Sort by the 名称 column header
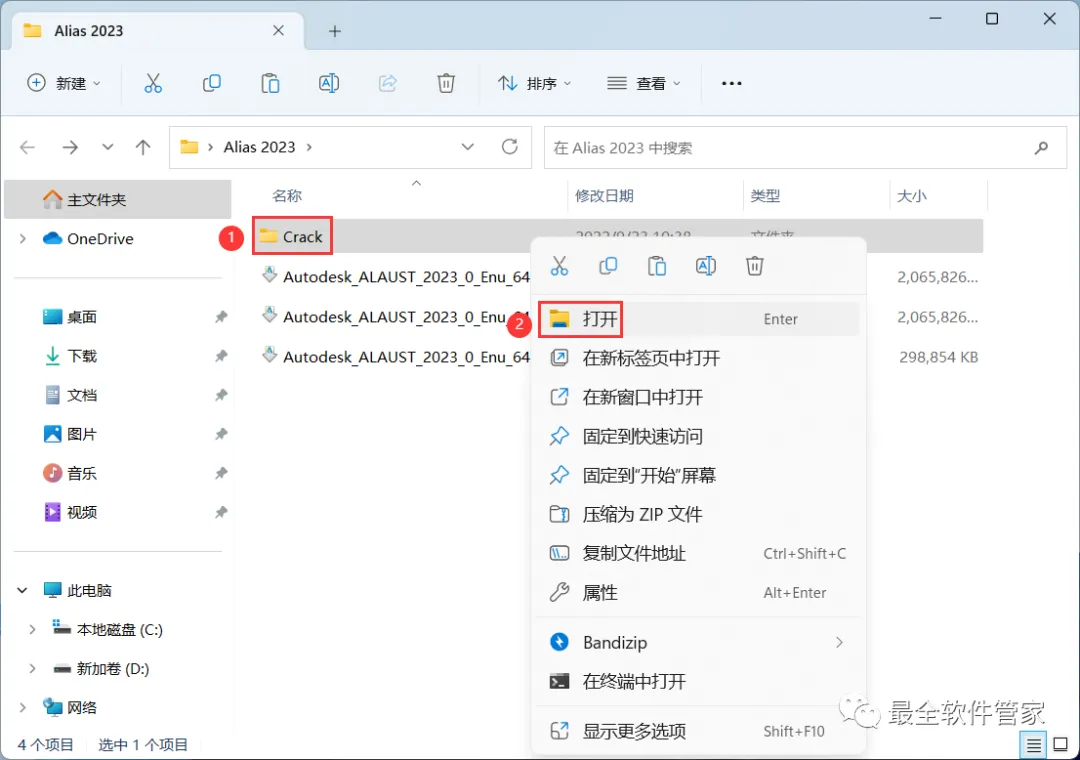 coord(287,196)
